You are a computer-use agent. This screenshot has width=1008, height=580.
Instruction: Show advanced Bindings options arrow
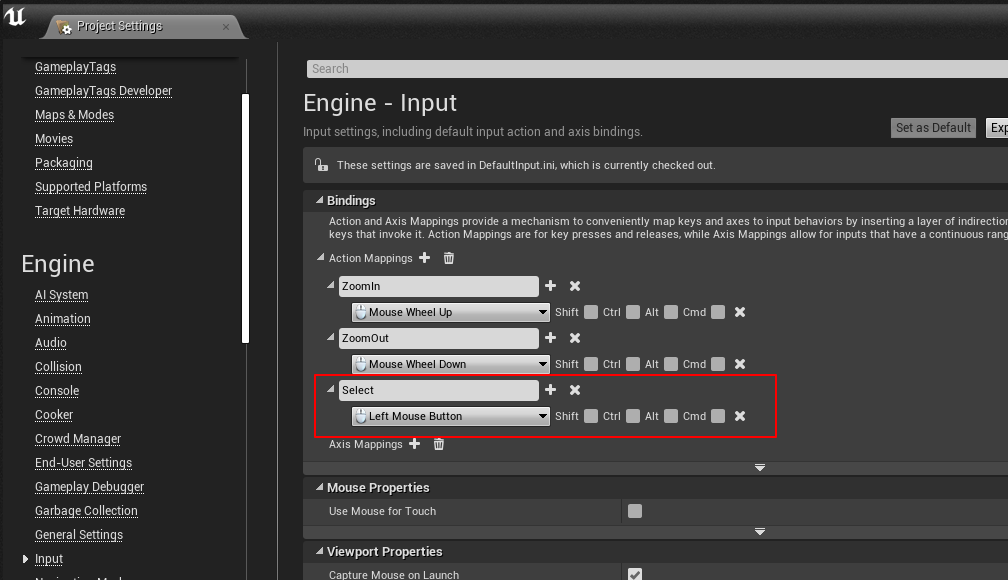click(760, 467)
